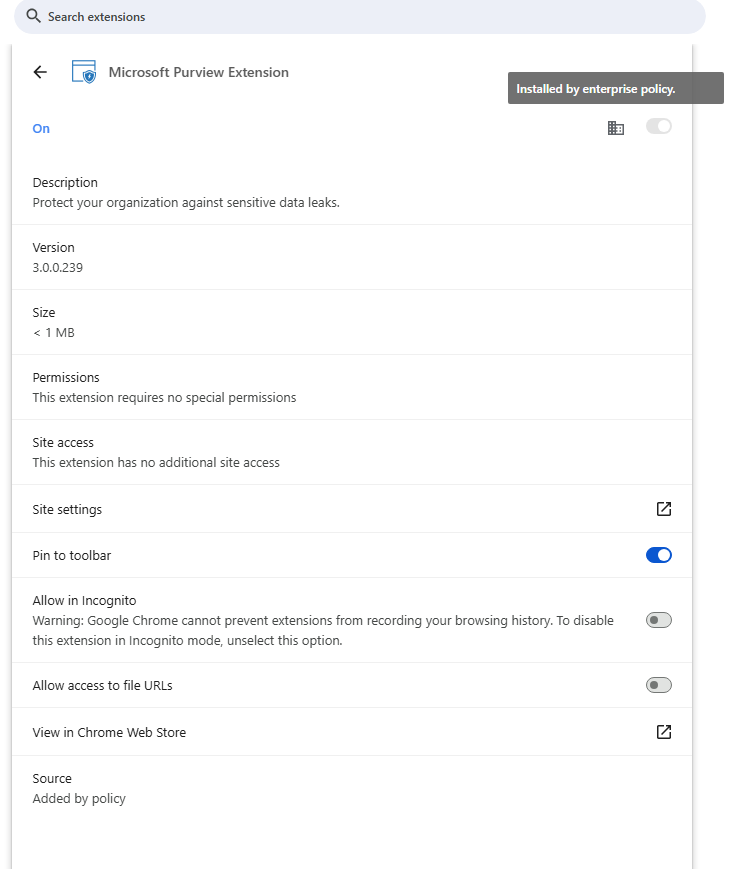730x869 pixels.
Task: Click the Microsoft Purview Extension title
Action: (198, 72)
